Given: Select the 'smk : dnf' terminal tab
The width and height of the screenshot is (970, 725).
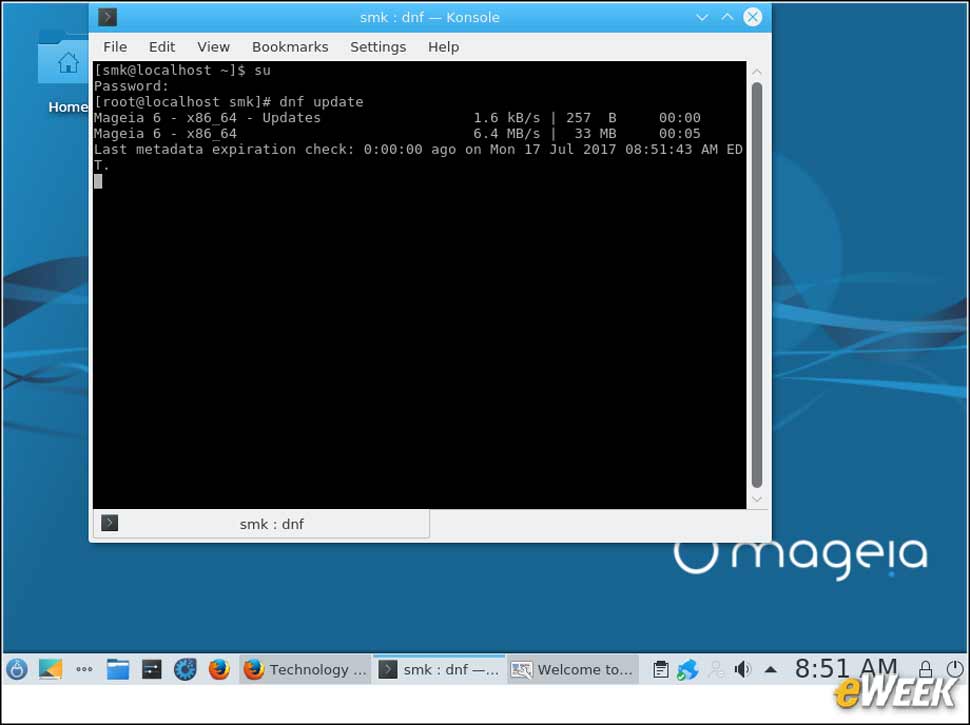Looking at the screenshot, I should (x=261, y=524).
